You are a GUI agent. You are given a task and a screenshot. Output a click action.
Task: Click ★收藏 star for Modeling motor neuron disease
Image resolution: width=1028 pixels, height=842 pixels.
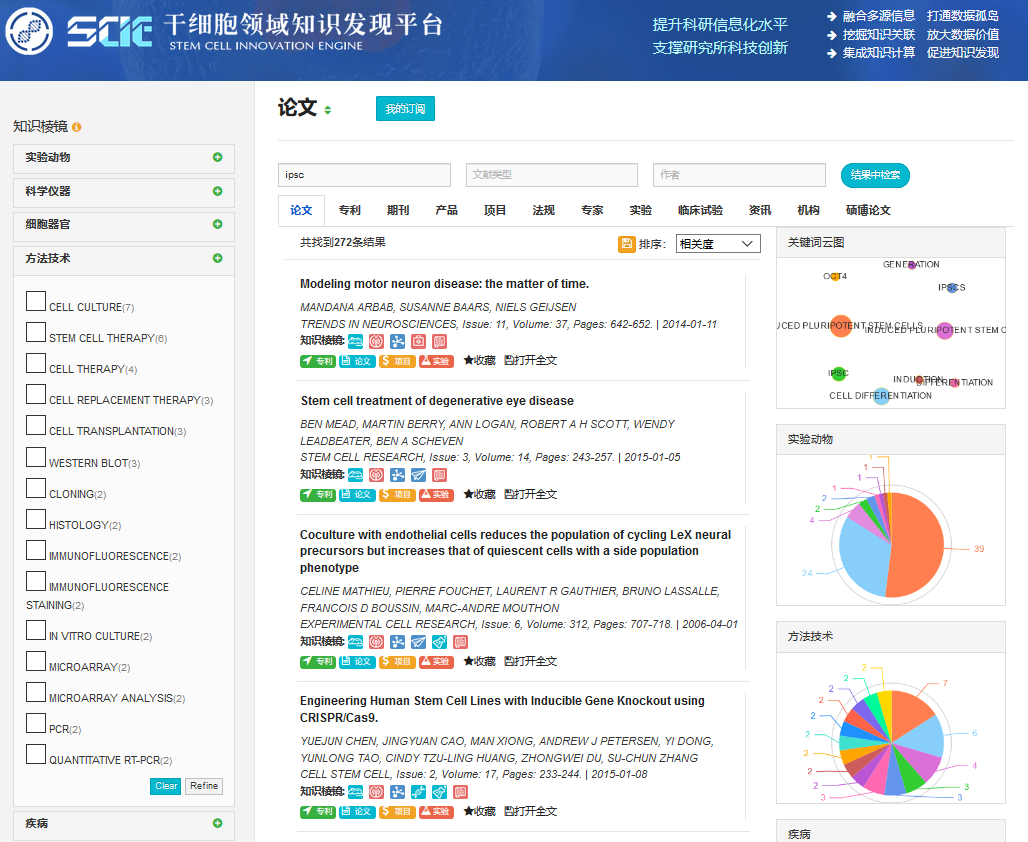[479, 361]
